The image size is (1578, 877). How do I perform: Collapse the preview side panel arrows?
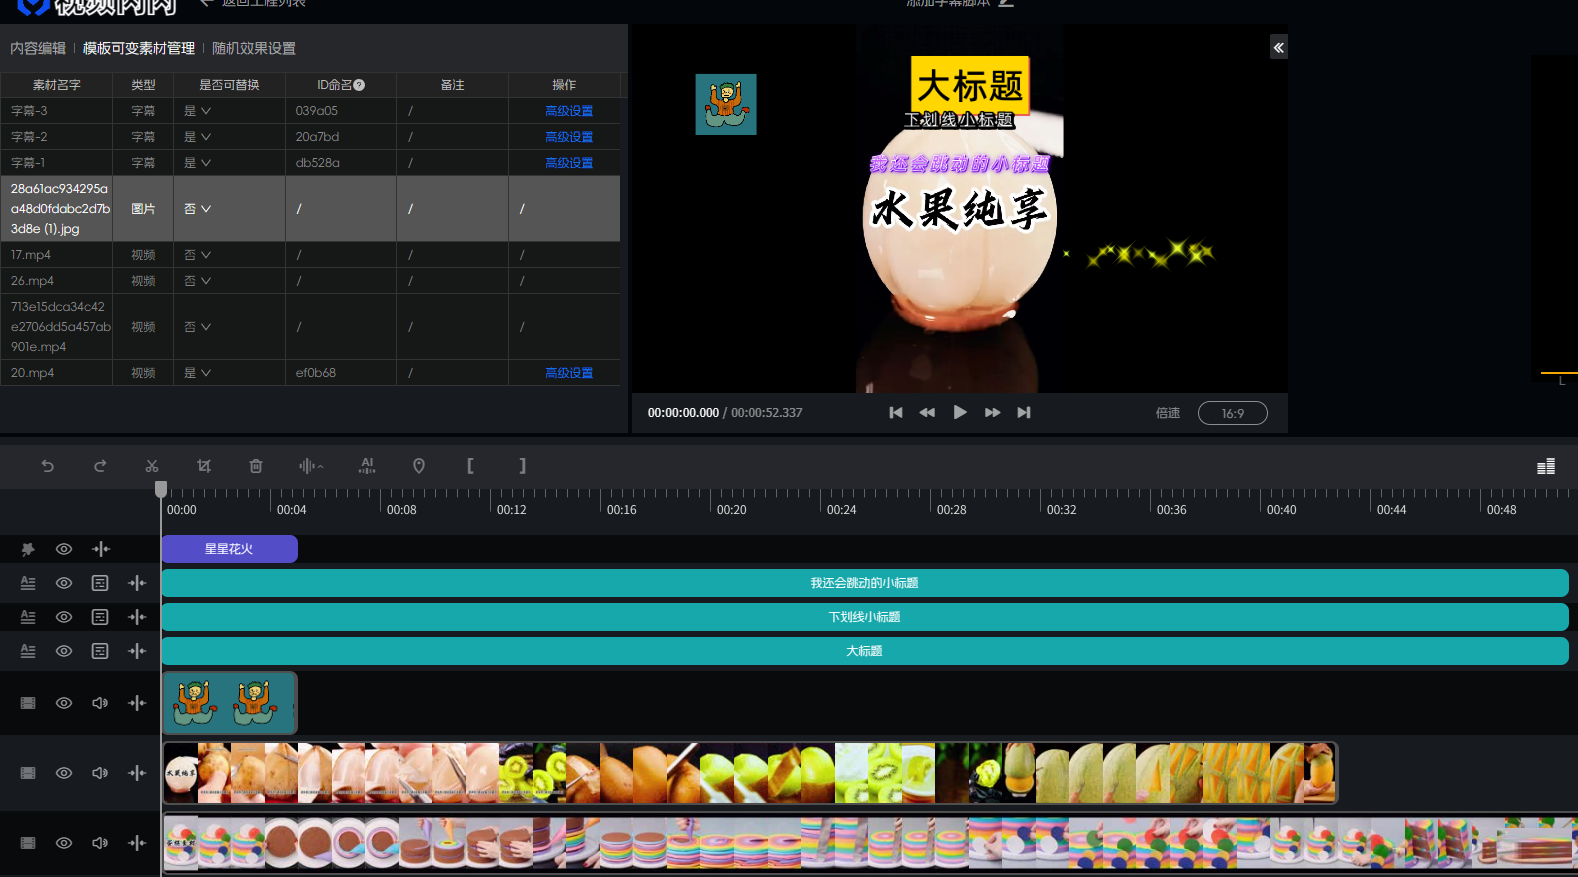pos(1279,47)
